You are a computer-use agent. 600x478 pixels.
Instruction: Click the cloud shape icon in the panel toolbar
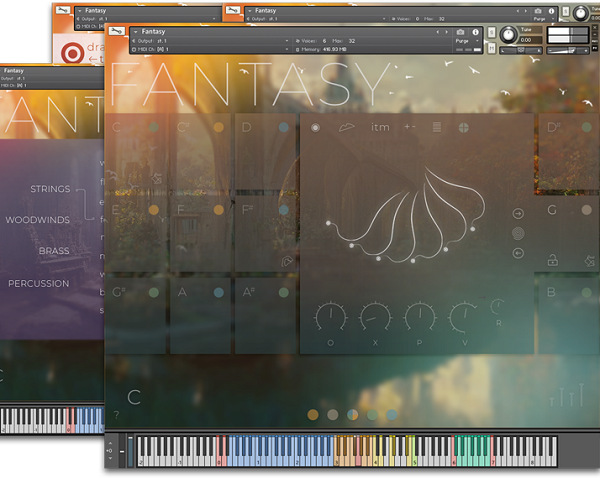pyautogui.click(x=346, y=127)
